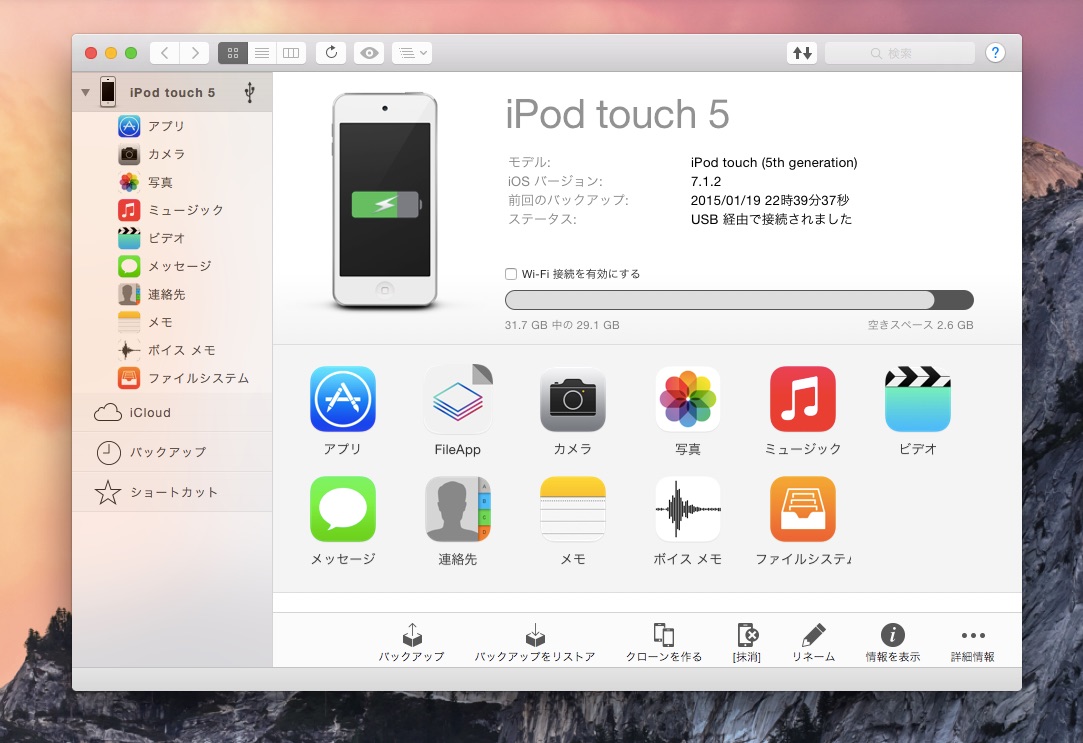Select ファイルシステム in the sidebar

(173, 378)
